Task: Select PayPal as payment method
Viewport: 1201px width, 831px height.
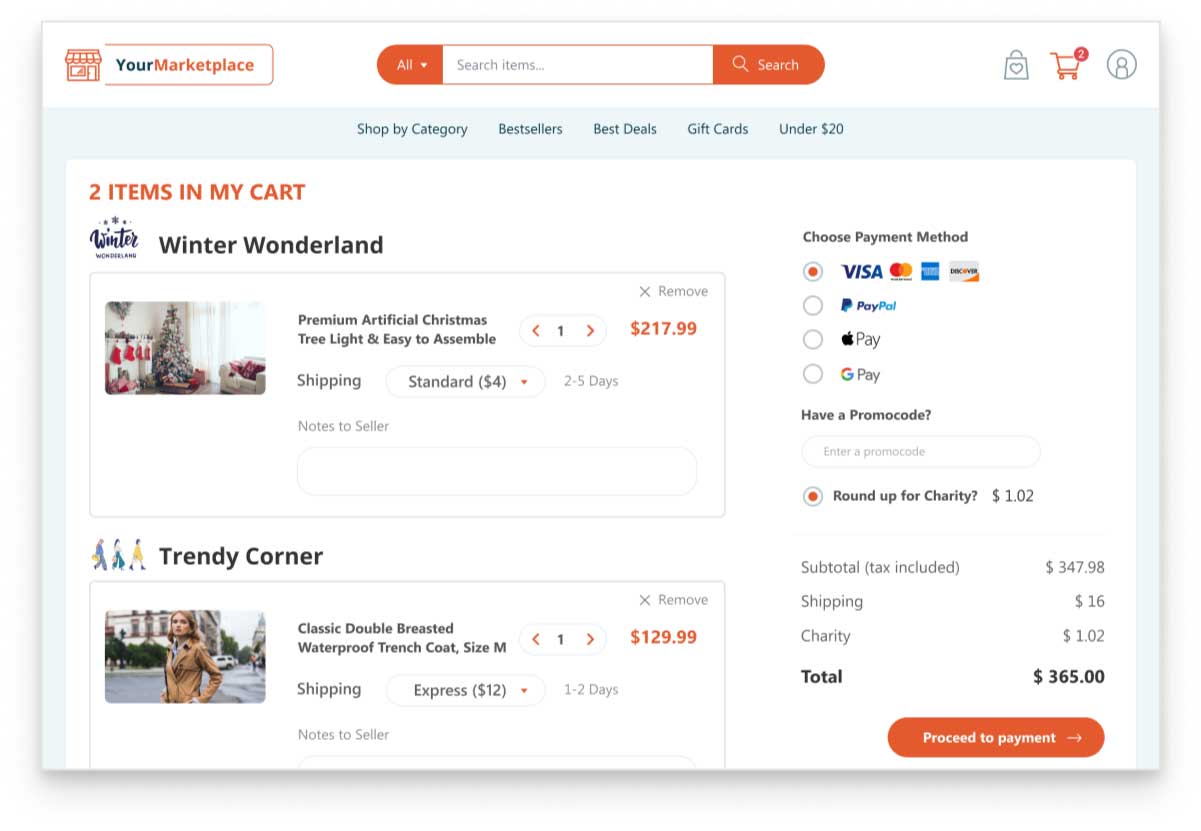Action: [x=813, y=306]
